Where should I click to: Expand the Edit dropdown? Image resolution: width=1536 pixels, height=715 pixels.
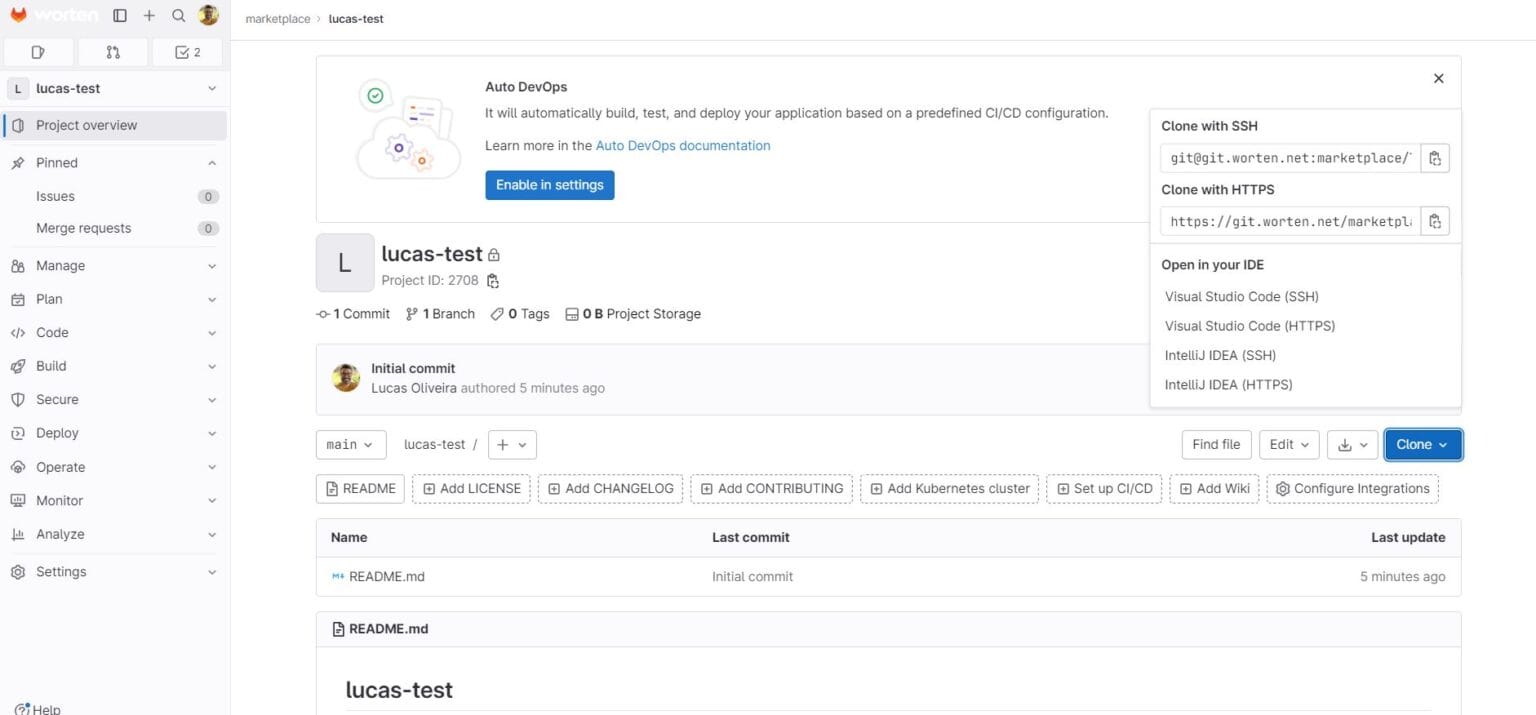click(x=1288, y=444)
